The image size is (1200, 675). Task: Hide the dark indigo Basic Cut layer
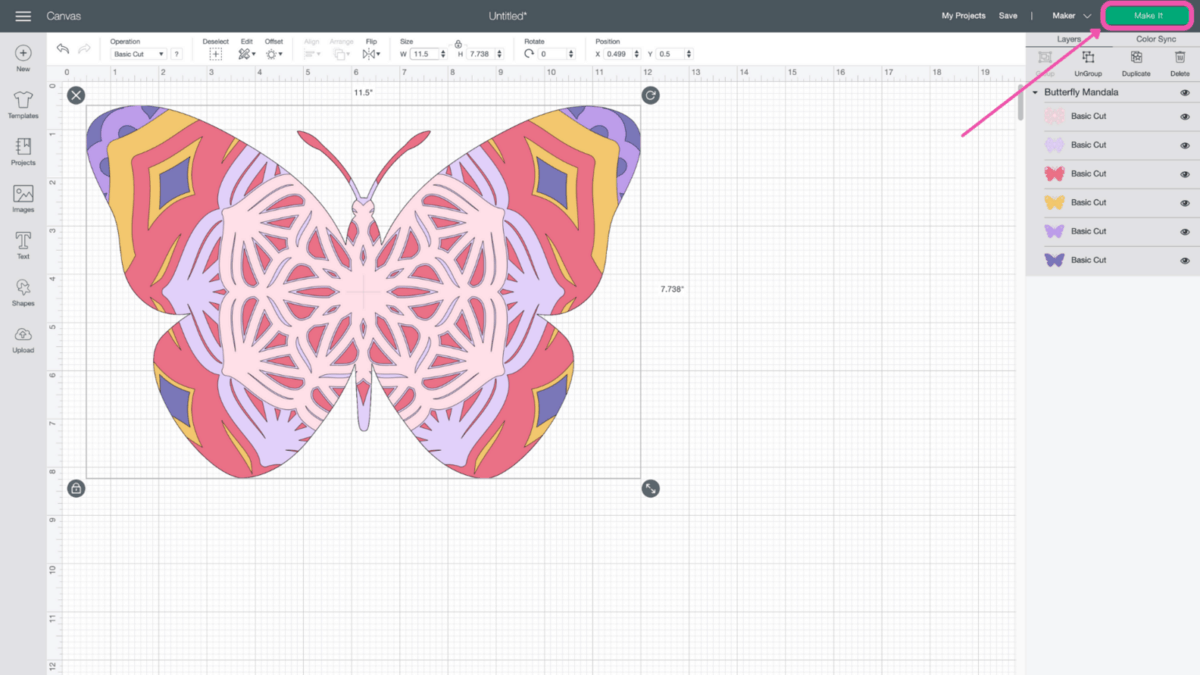[1185, 260]
